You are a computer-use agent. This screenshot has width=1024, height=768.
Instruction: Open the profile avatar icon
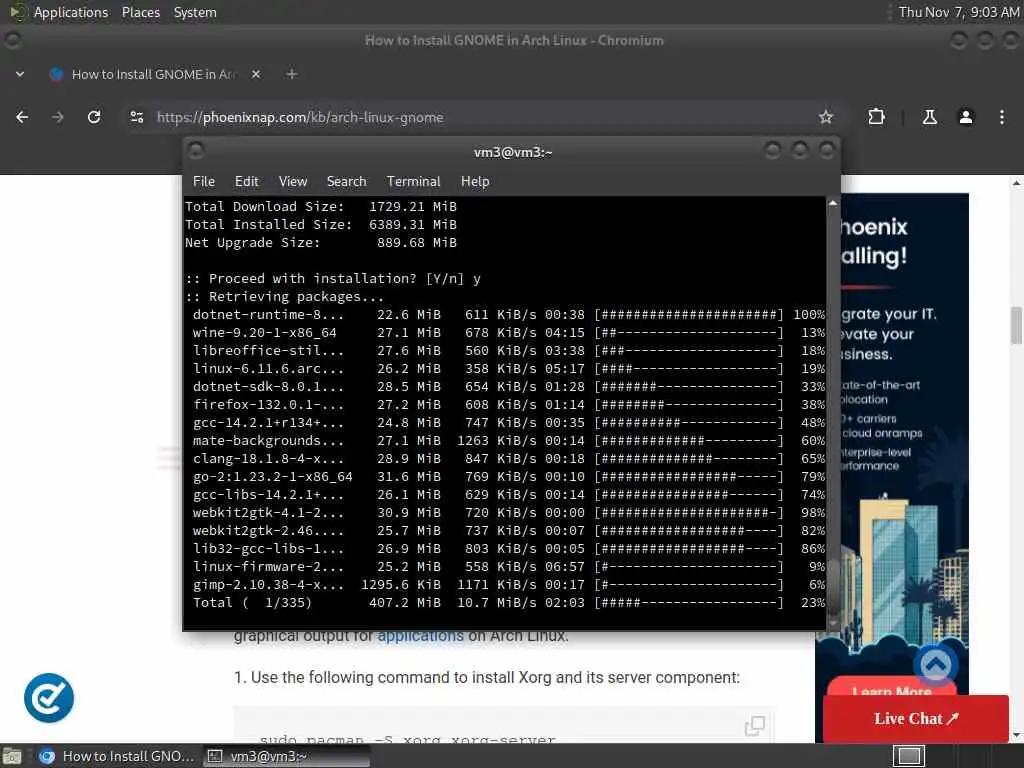click(x=966, y=118)
